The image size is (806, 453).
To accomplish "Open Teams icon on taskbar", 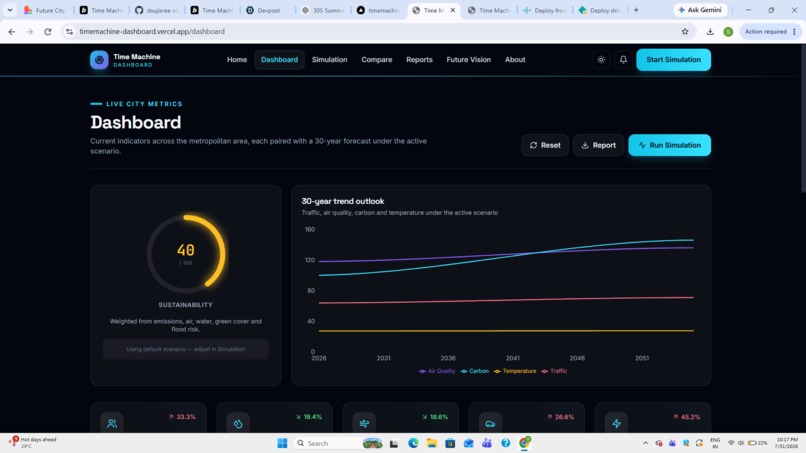I will 487,443.
